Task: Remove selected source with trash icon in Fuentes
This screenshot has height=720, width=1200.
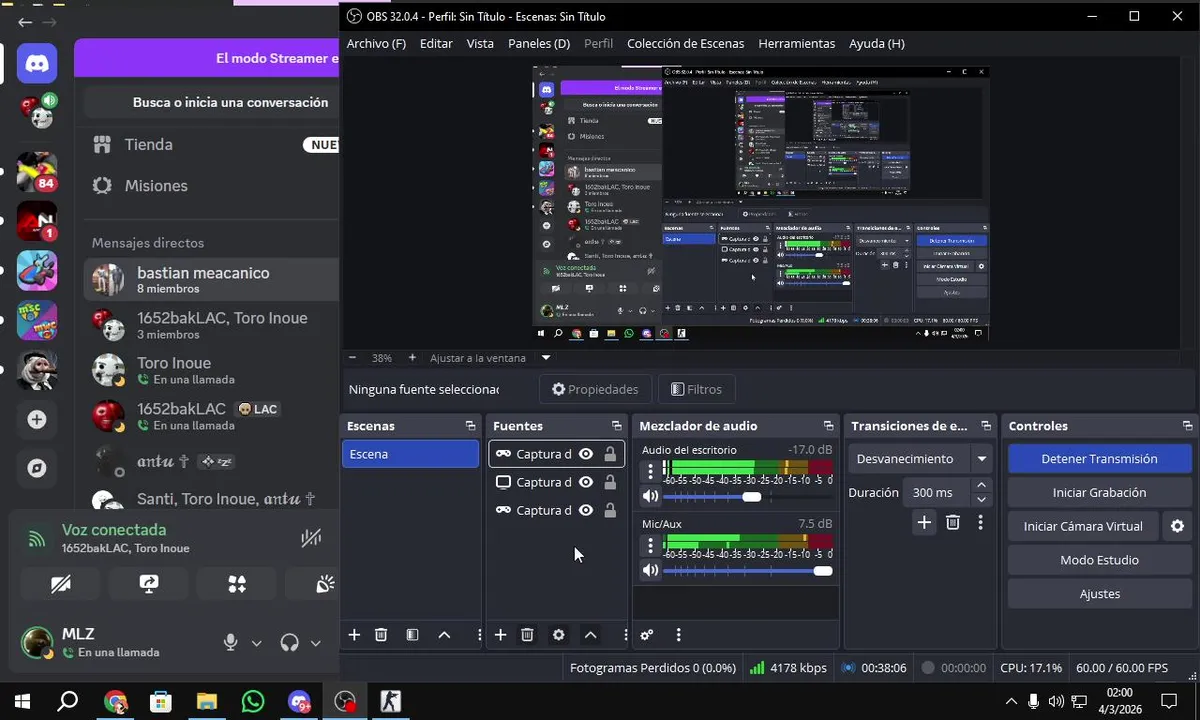Action: (527, 635)
